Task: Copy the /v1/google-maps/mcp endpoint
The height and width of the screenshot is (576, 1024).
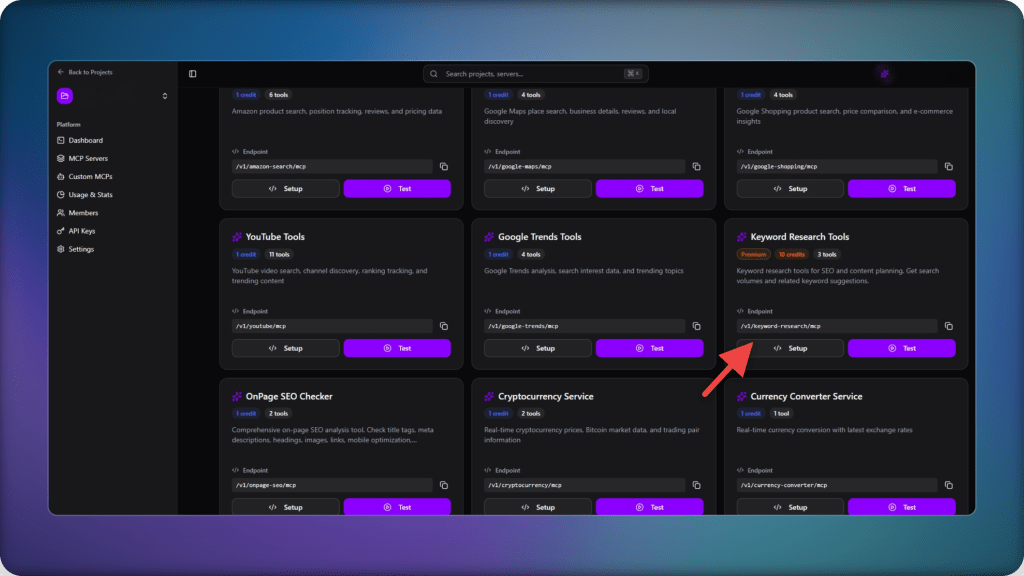Action: click(696, 167)
